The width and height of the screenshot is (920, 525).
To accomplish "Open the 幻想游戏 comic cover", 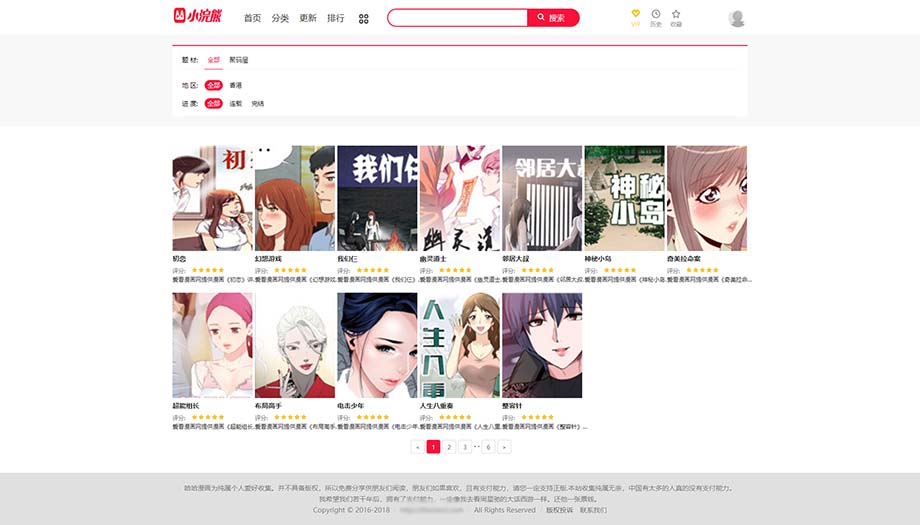I will point(295,198).
